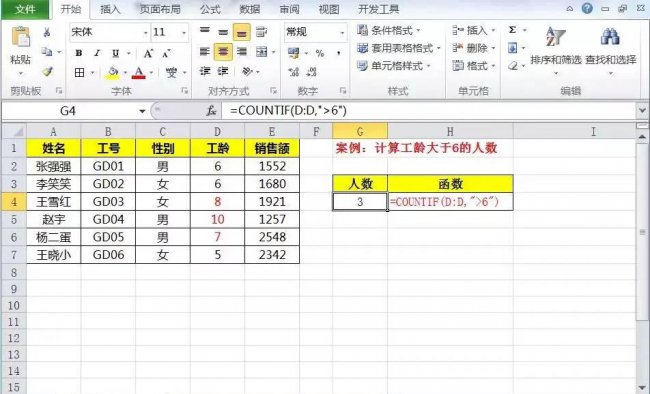This screenshot has height=394, width=650.
Task: Select column D header
Action: pyautogui.click(x=217, y=131)
